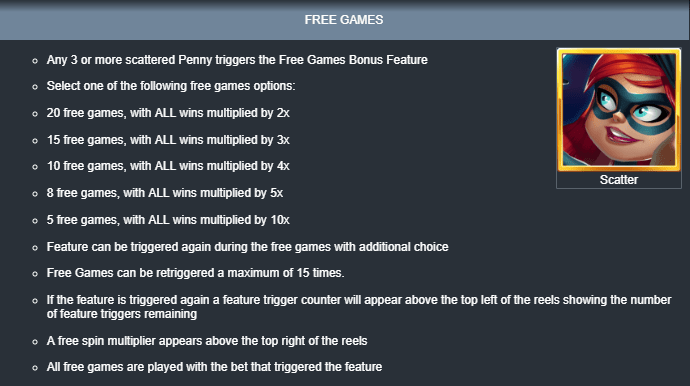
Task: Click the bullet beside '8 free games' line
Action: [35, 194]
